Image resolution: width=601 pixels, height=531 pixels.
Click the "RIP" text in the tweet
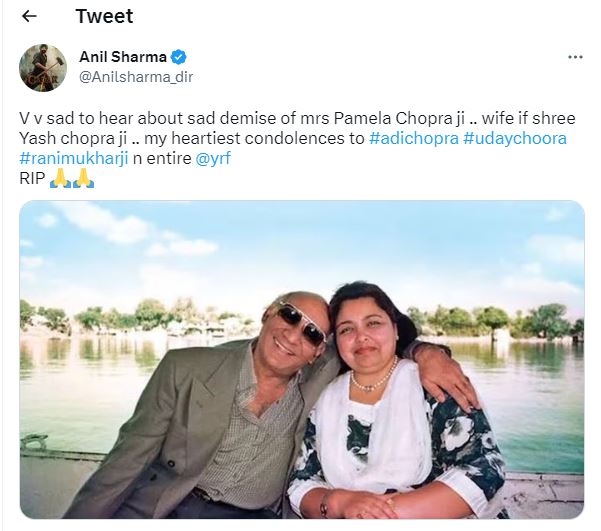tap(33, 178)
